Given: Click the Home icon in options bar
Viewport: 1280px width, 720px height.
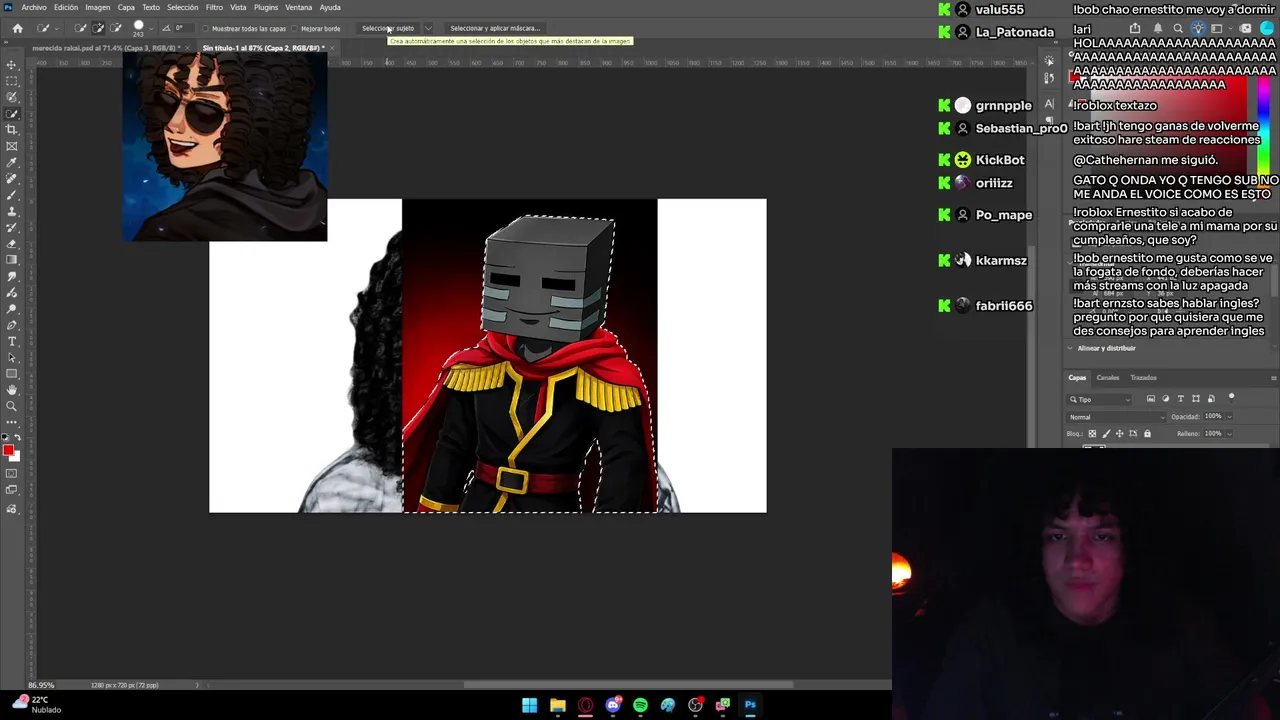Looking at the screenshot, I should pyautogui.click(x=18, y=28).
